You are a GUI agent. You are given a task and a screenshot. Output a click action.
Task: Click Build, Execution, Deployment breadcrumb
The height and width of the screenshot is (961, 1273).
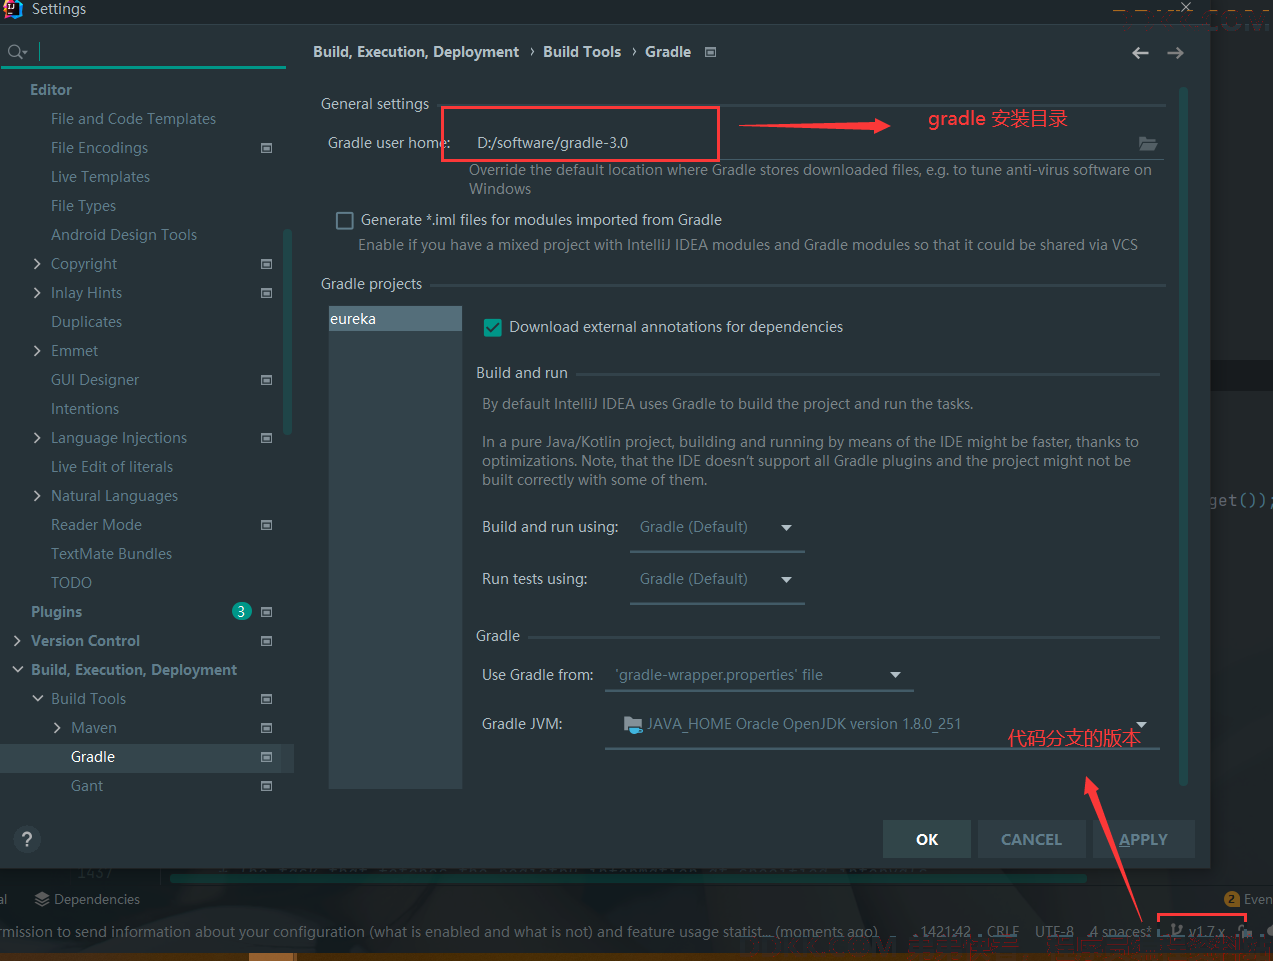pos(416,52)
